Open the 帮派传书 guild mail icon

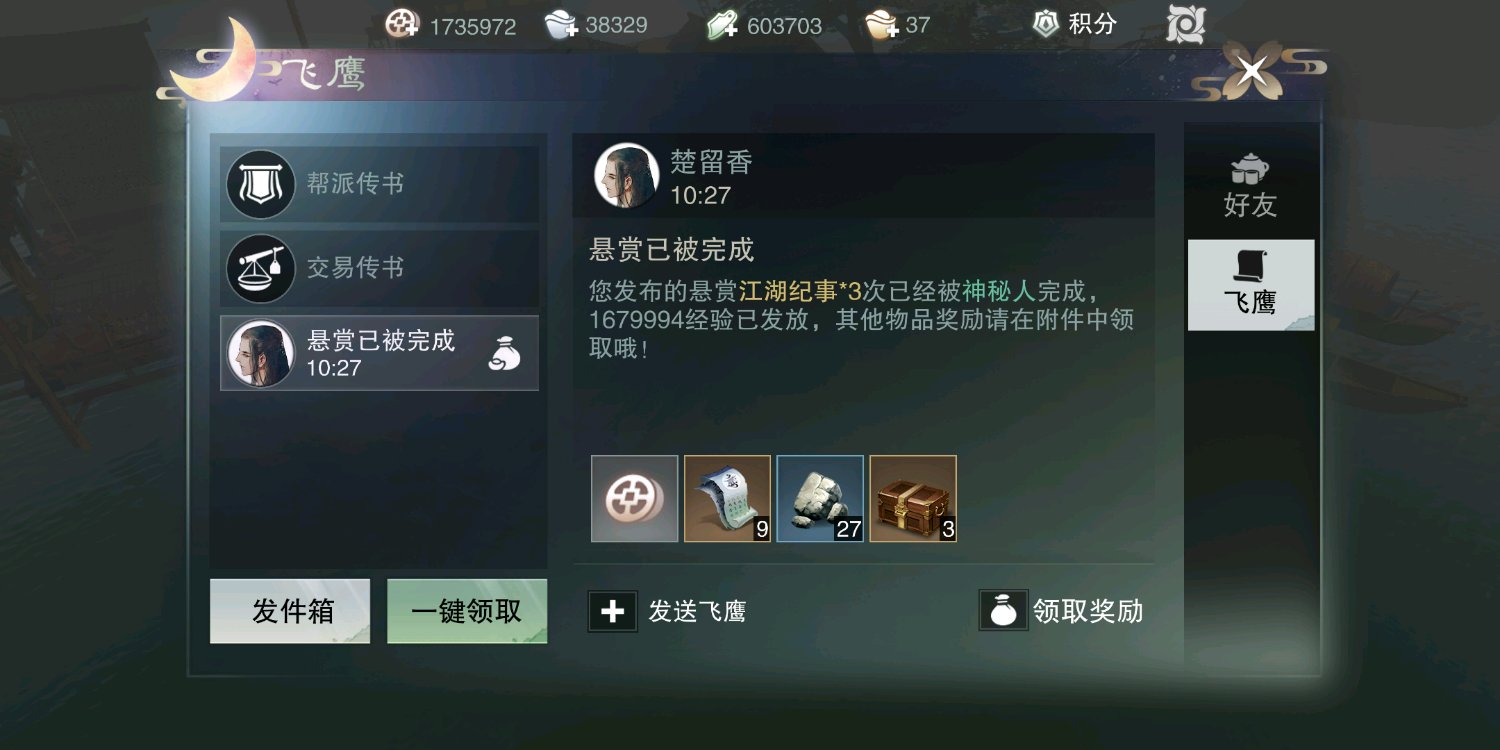coord(260,184)
